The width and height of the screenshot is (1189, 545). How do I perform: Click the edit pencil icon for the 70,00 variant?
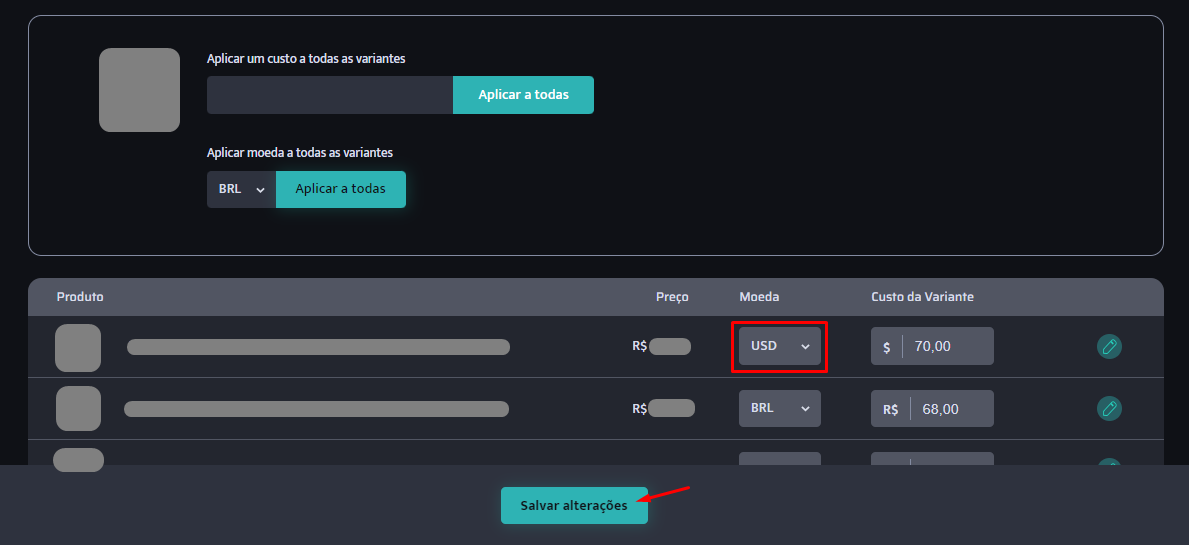[x=1109, y=346]
